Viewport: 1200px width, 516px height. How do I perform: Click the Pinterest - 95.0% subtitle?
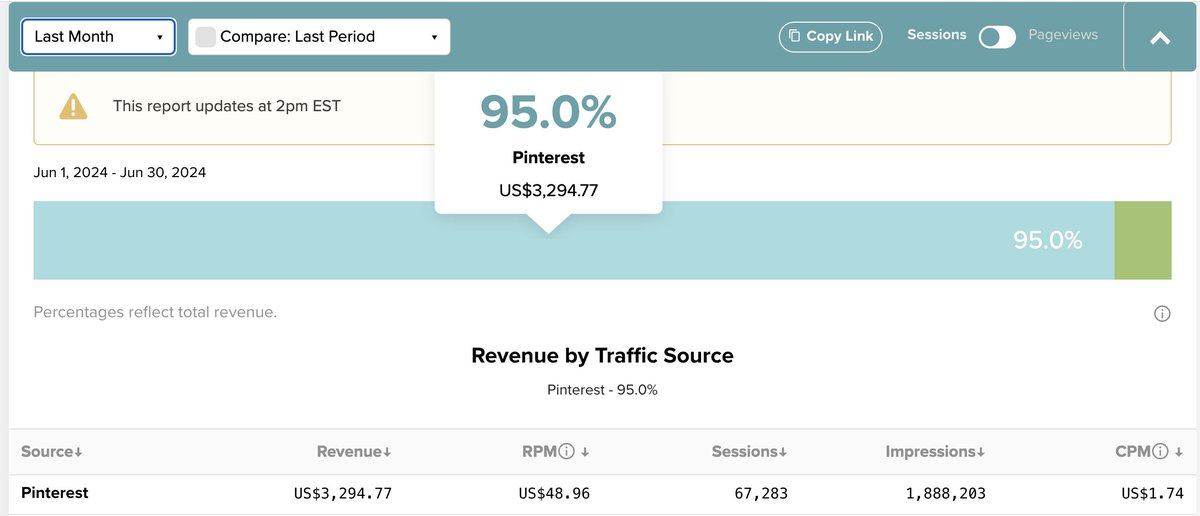point(602,390)
